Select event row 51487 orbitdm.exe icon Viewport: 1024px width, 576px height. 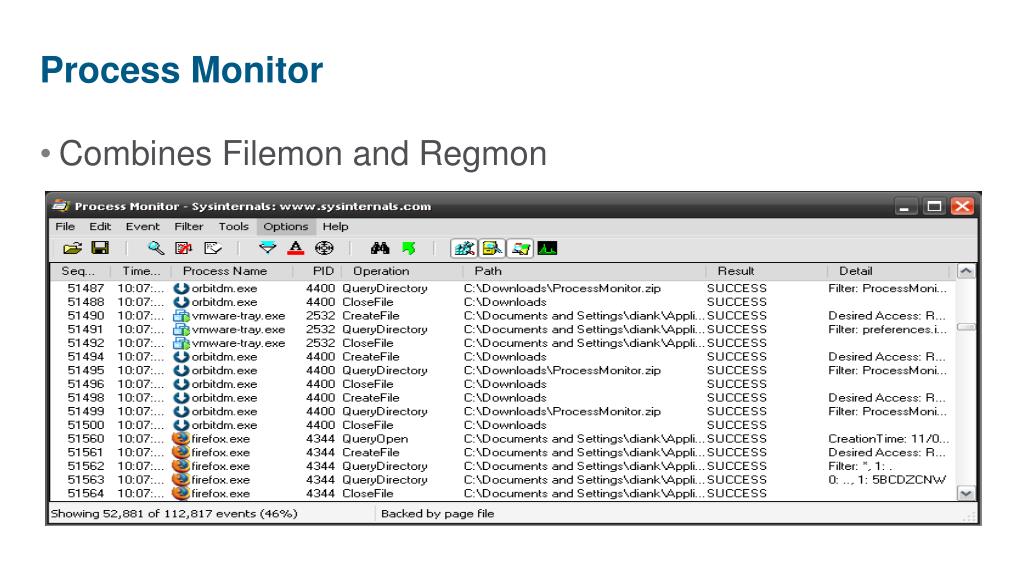click(181, 288)
